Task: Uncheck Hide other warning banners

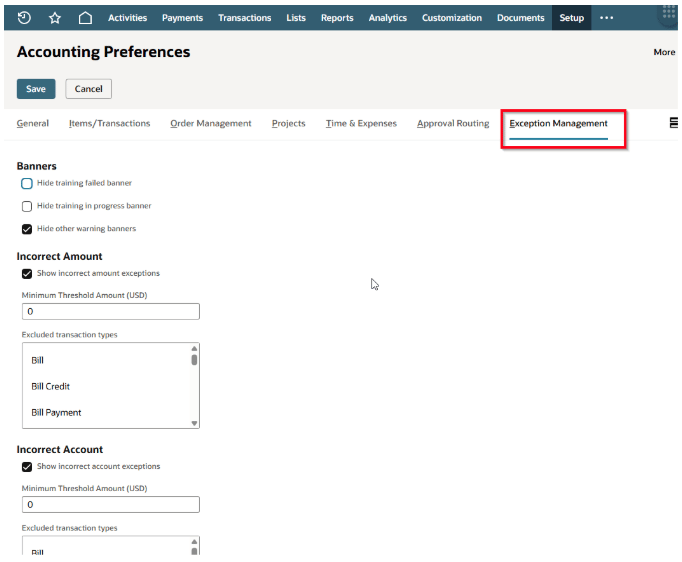Action: click(27, 229)
